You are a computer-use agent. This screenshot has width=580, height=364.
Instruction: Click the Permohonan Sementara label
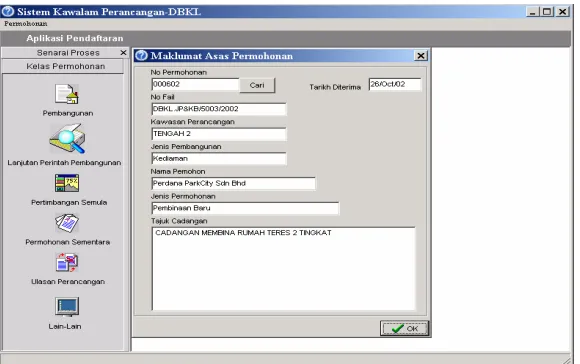click(x=68, y=242)
